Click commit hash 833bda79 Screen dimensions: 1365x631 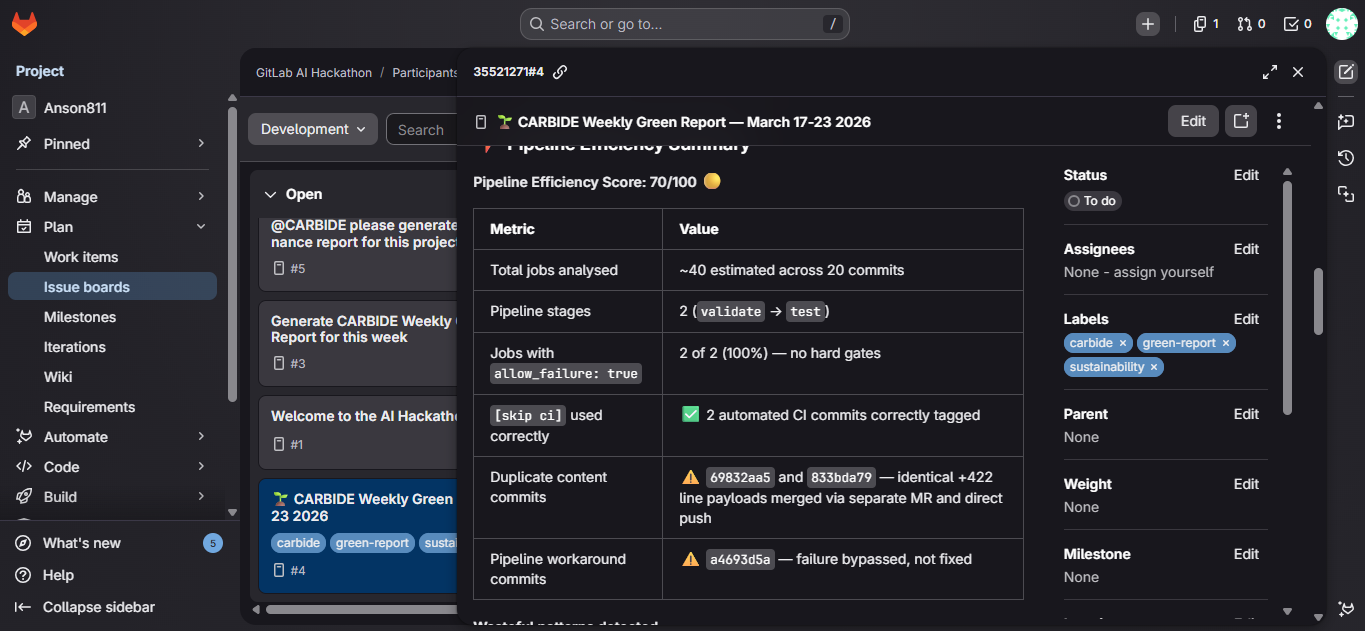coord(841,477)
